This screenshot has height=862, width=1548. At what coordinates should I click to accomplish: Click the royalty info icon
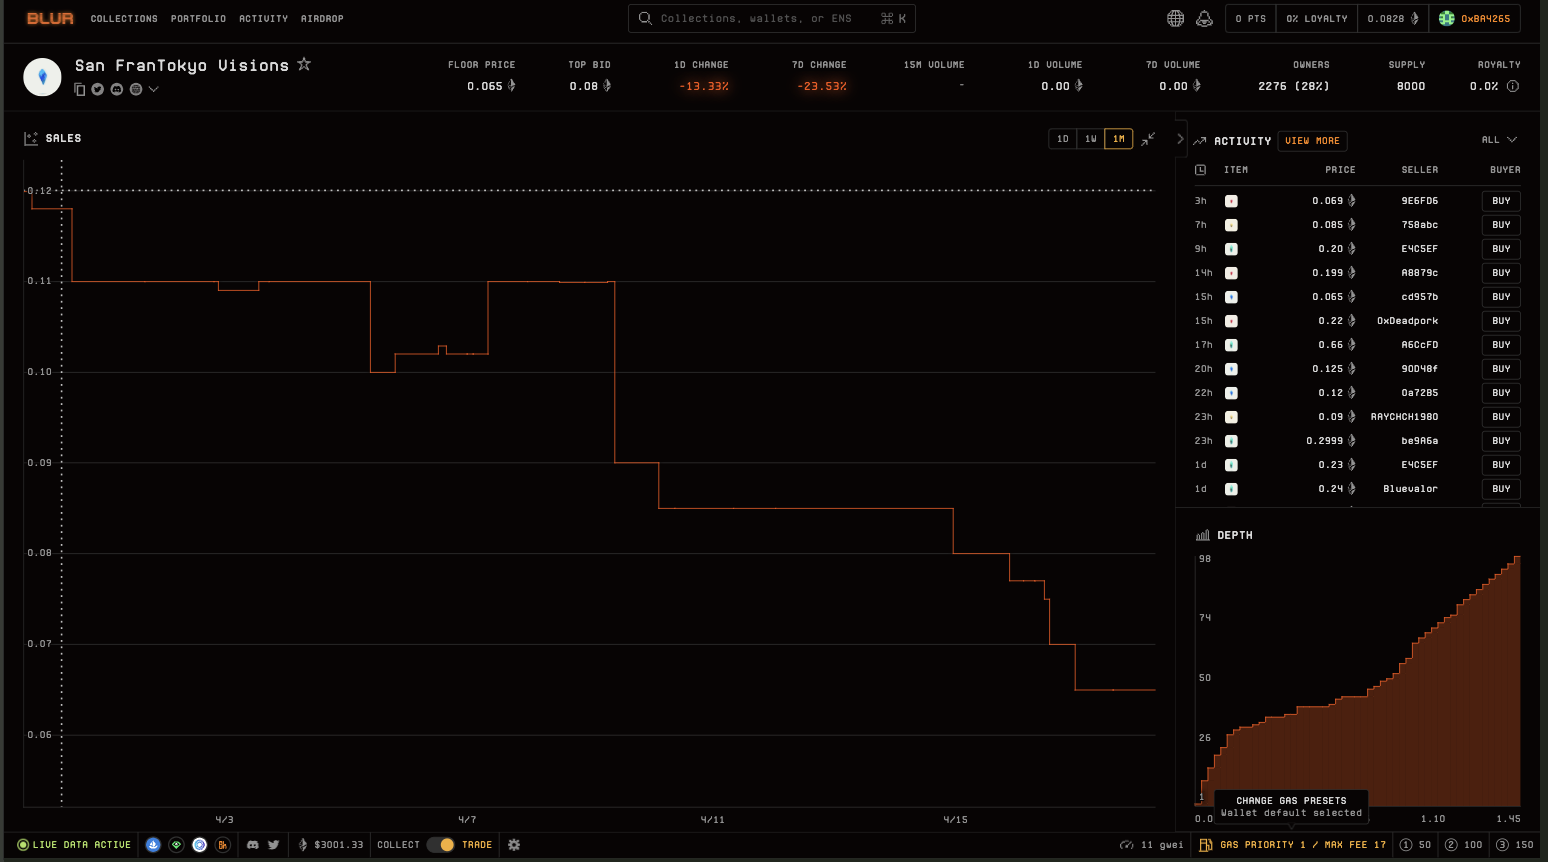pos(1513,86)
